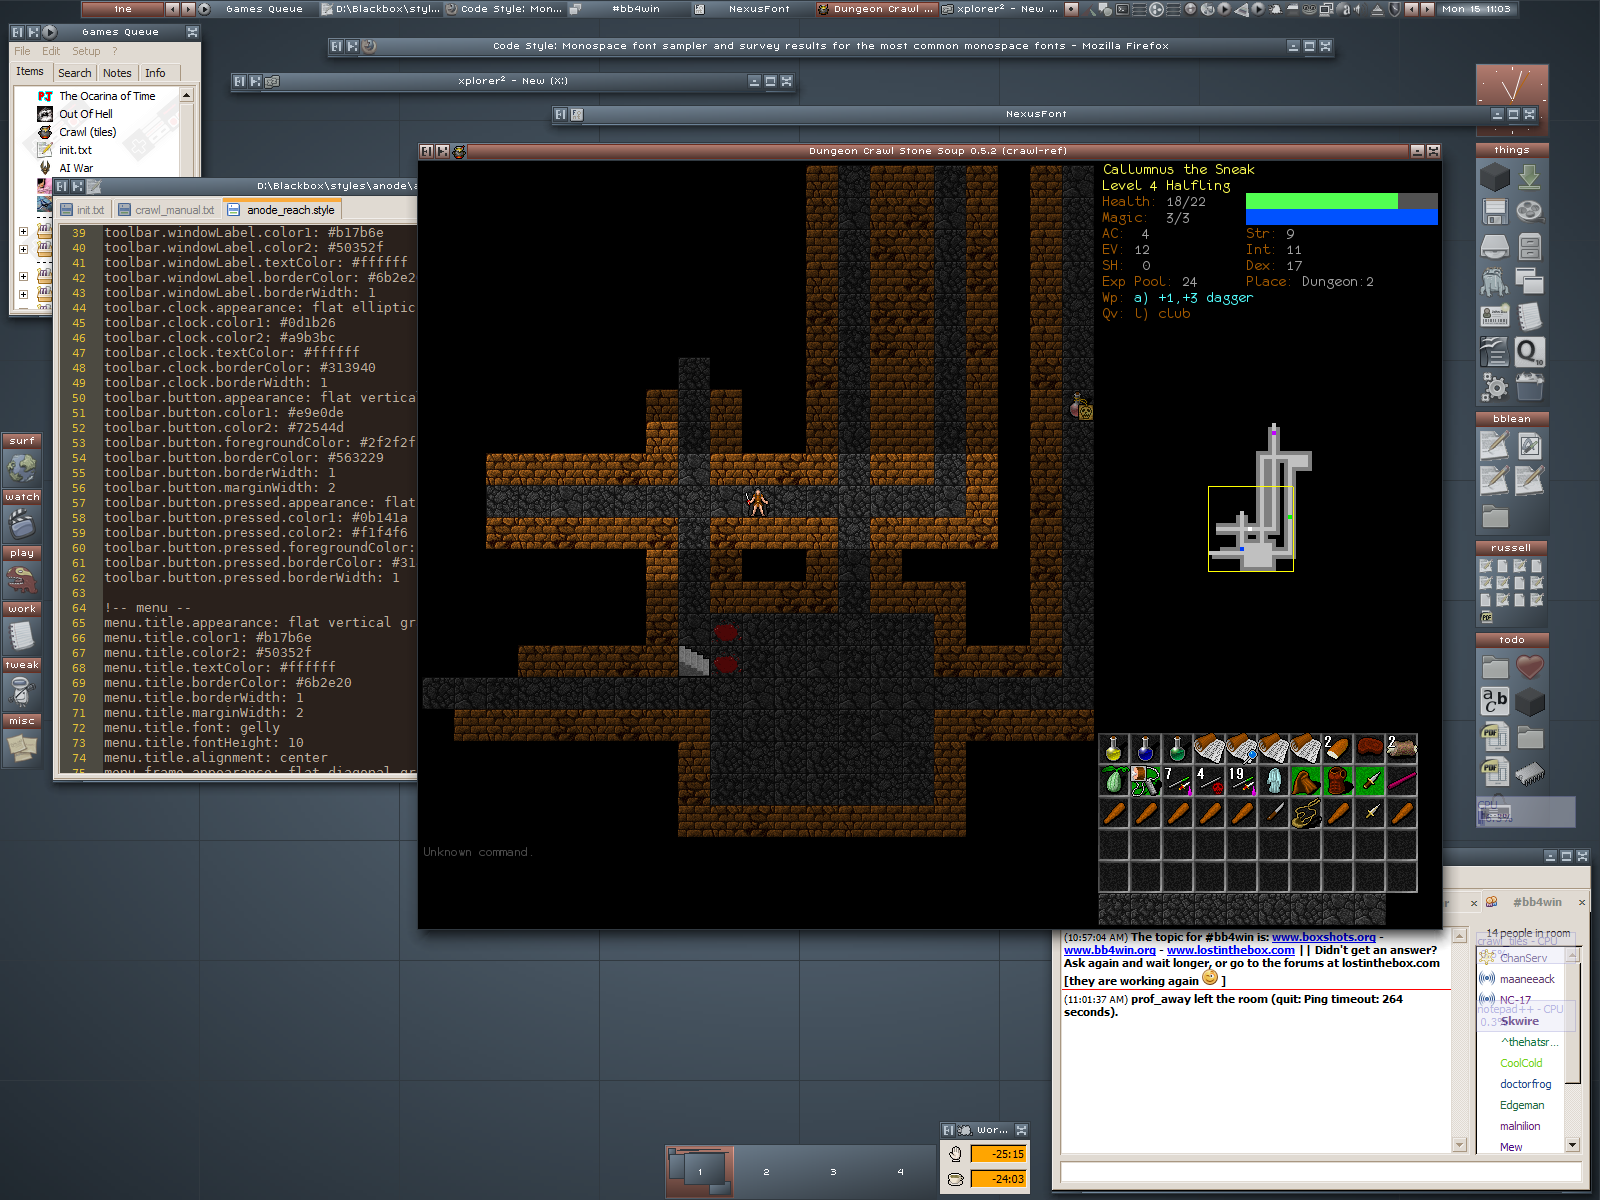Screen dimensions: 1600x1200
Task: Open the frog icon in things bar
Action: (1495, 282)
